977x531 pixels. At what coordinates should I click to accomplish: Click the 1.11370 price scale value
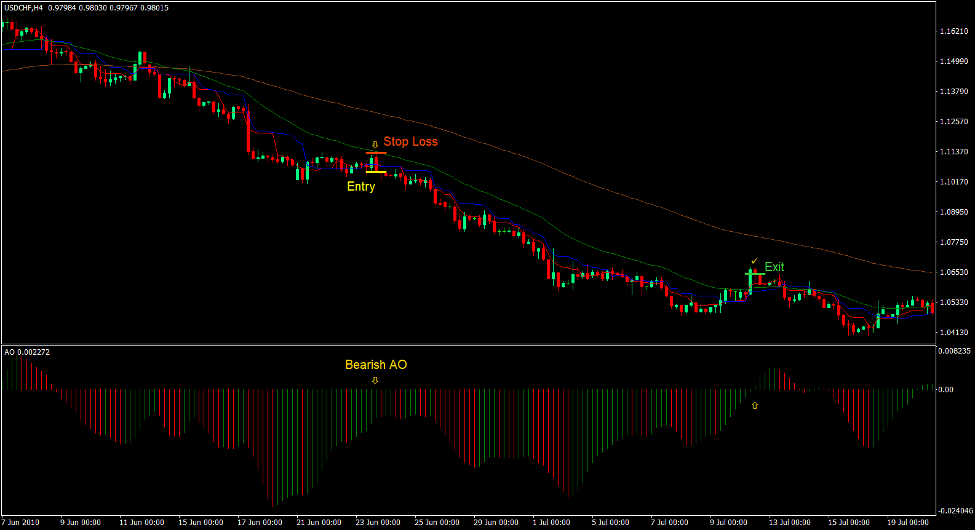click(954, 151)
